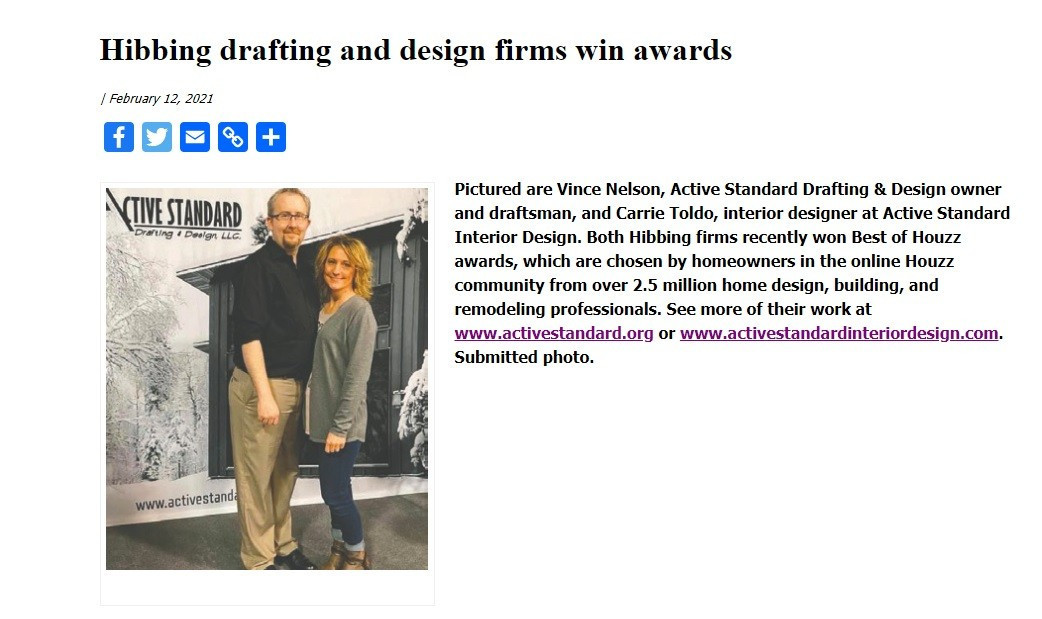Open the photo of Vince and Carrie
Image resolution: width=1042 pixels, height=619 pixels.
pyautogui.click(x=267, y=378)
